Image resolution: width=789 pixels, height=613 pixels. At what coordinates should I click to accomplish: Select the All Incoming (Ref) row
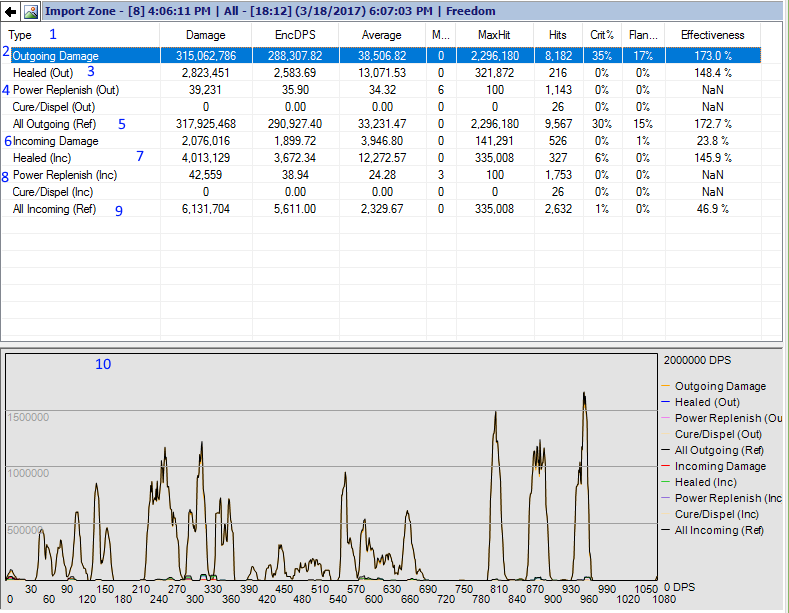point(54,209)
